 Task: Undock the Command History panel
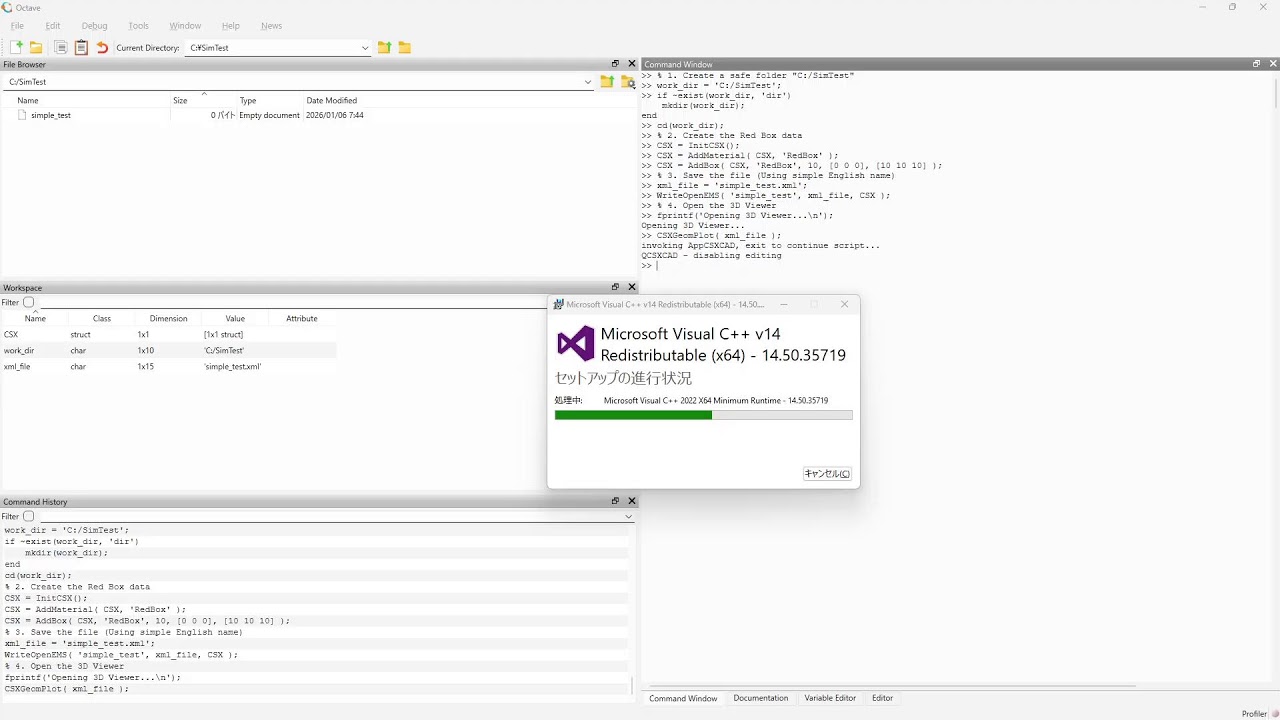coord(616,501)
